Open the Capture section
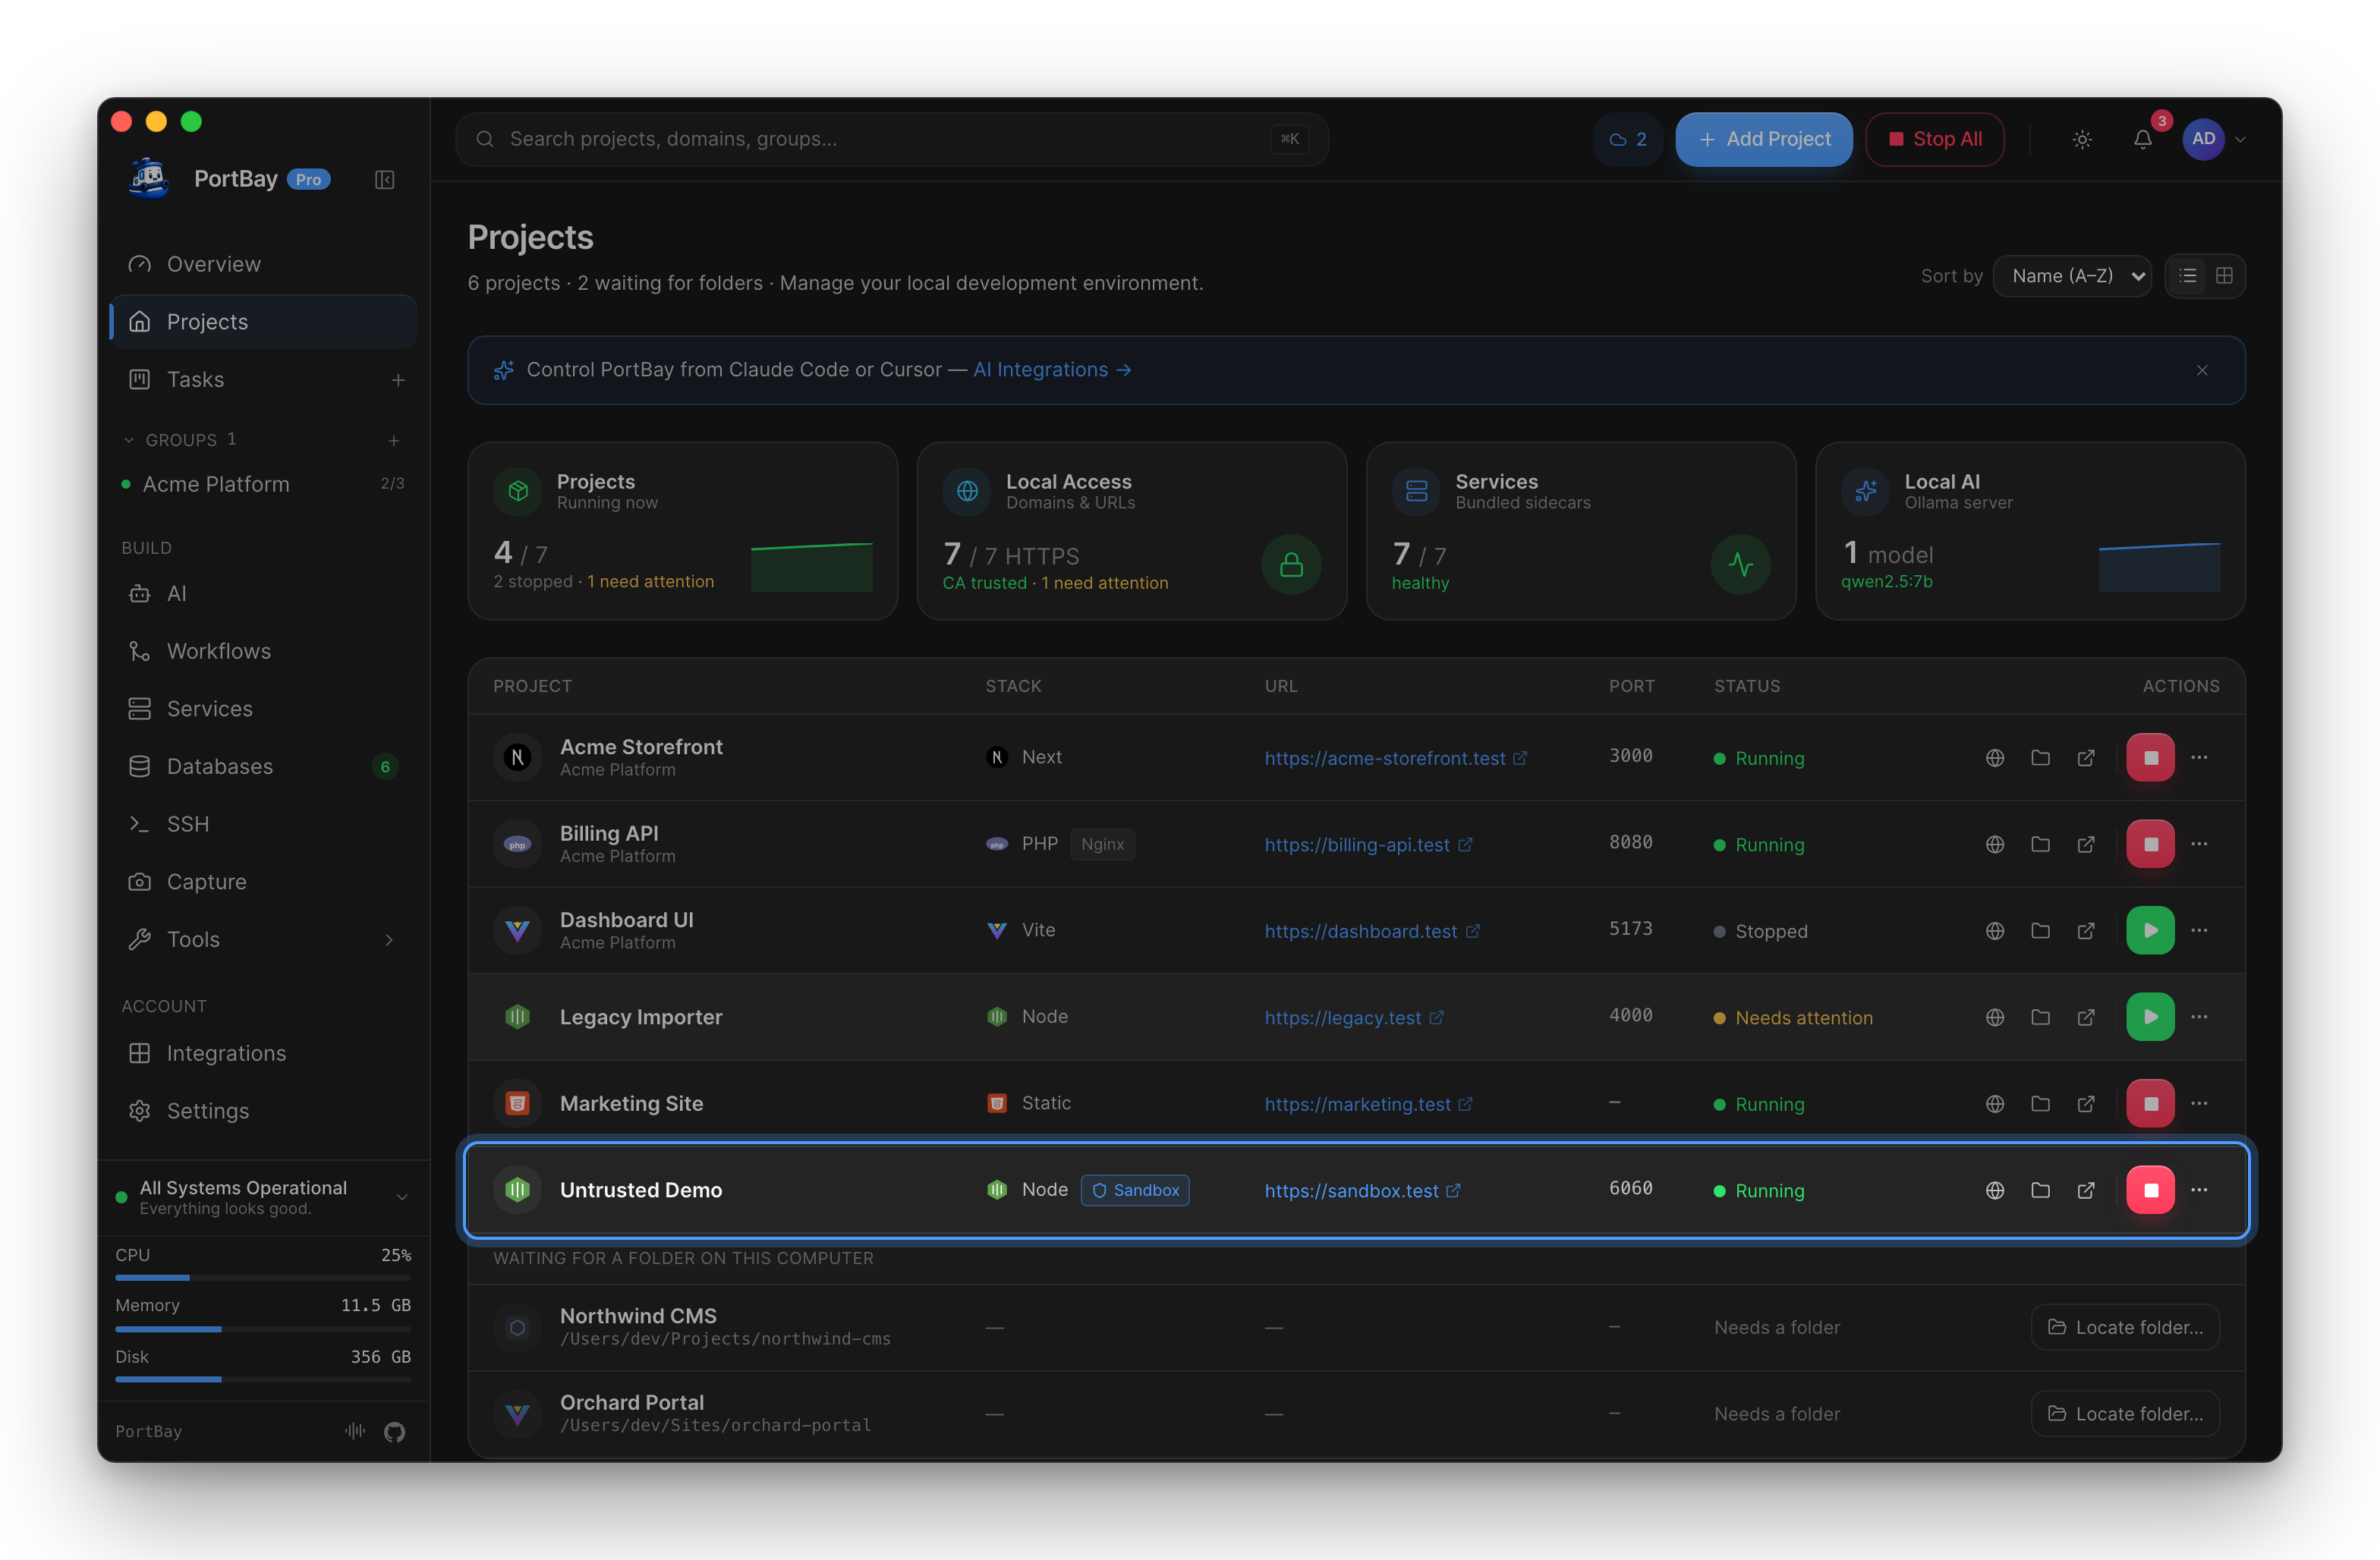This screenshot has height=1560, width=2380. click(263, 881)
